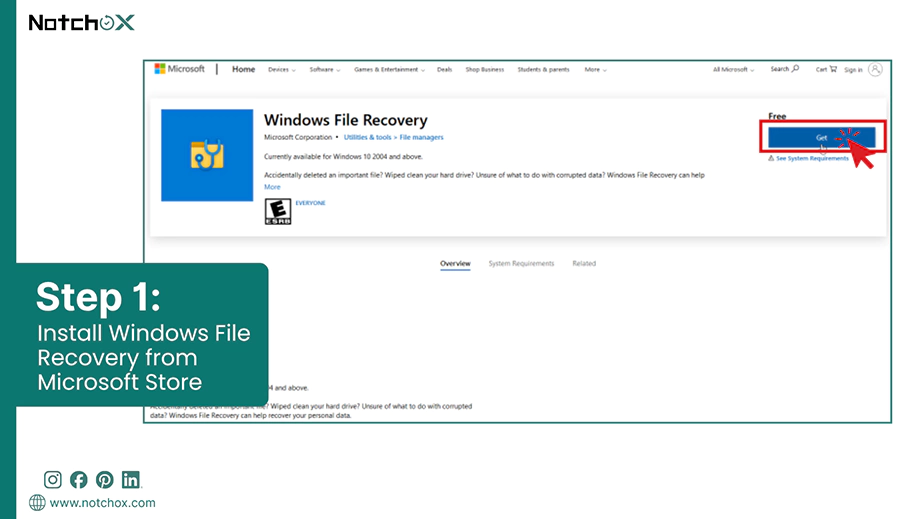922x519 pixels.
Task: Go to Shop Business
Action: 485,69
